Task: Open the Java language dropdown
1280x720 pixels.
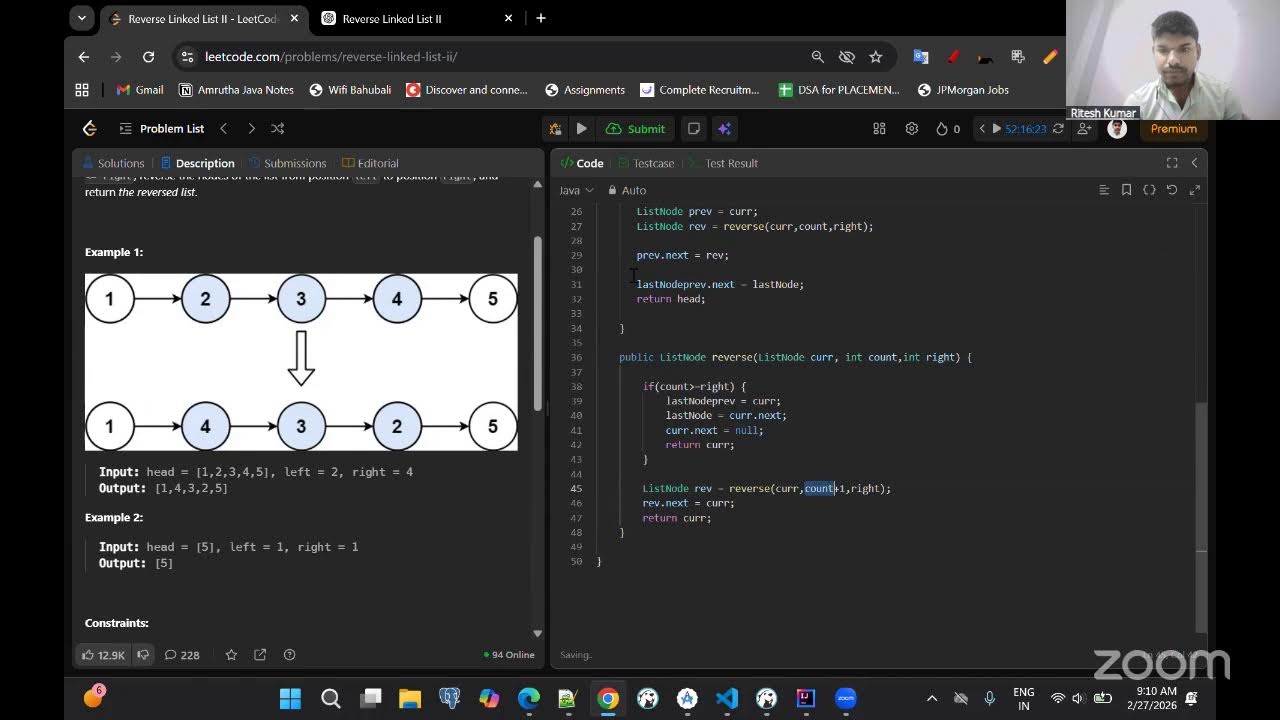Action: [x=576, y=190]
